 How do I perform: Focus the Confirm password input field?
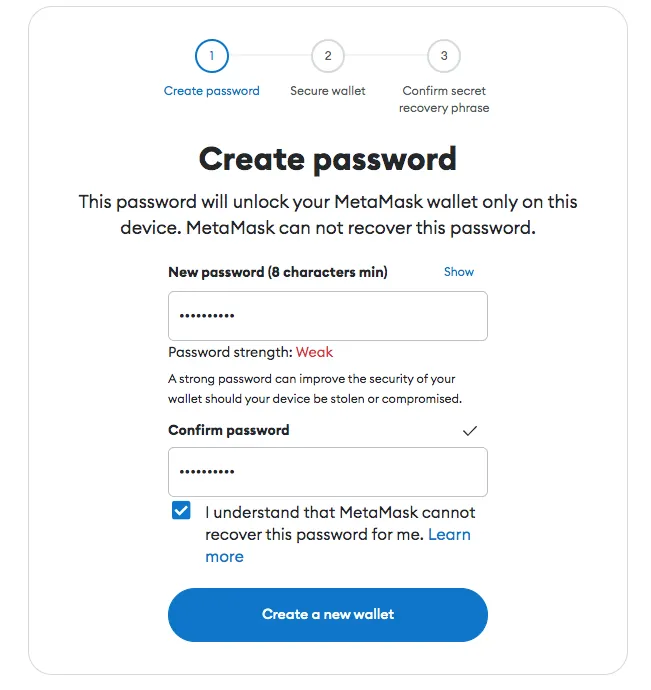[x=328, y=472]
